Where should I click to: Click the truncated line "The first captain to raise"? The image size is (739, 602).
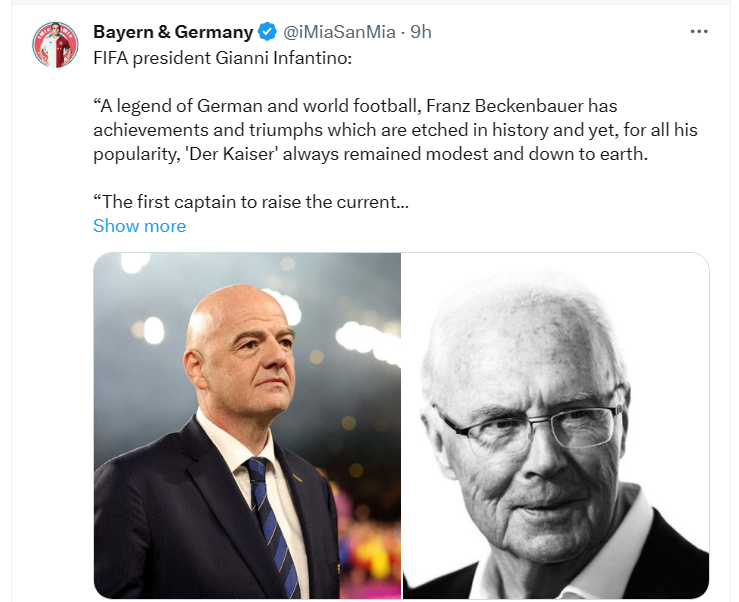click(251, 202)
